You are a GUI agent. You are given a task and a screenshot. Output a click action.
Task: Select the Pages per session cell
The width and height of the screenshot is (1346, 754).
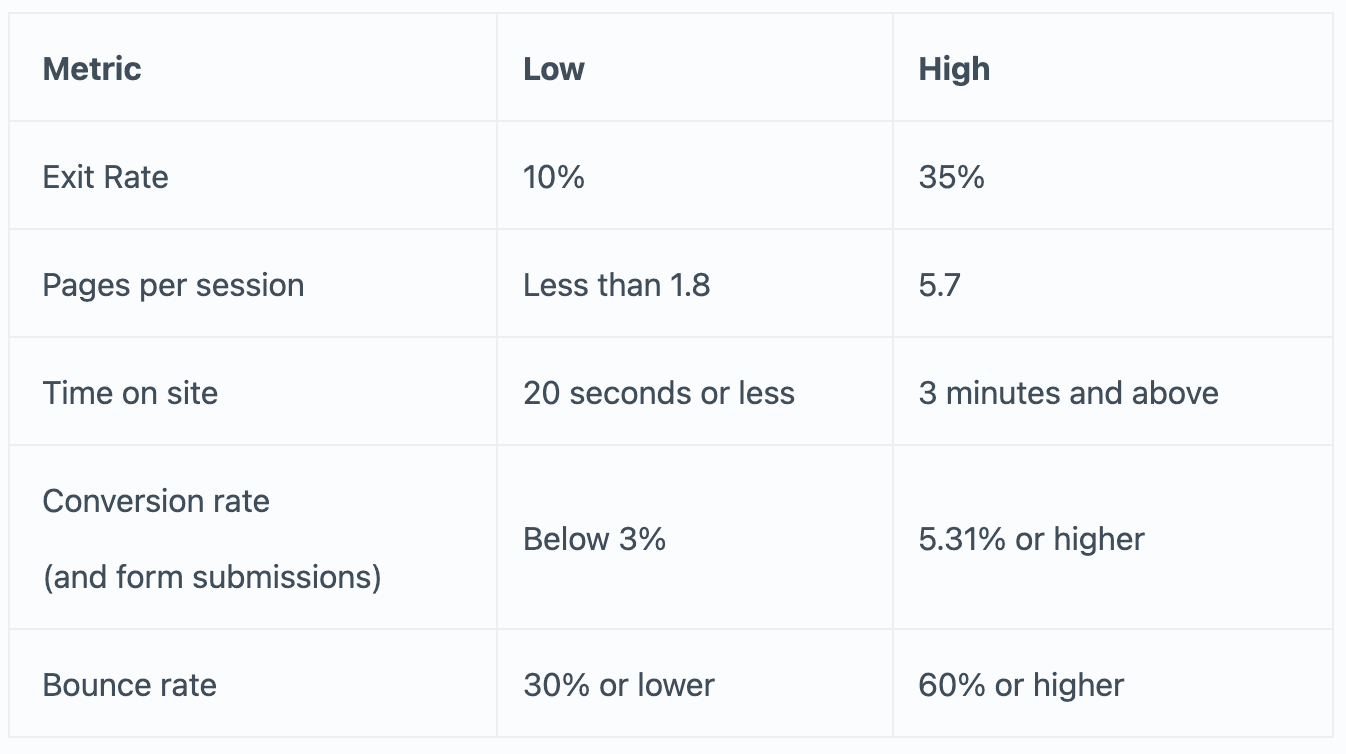click(173, 285)
